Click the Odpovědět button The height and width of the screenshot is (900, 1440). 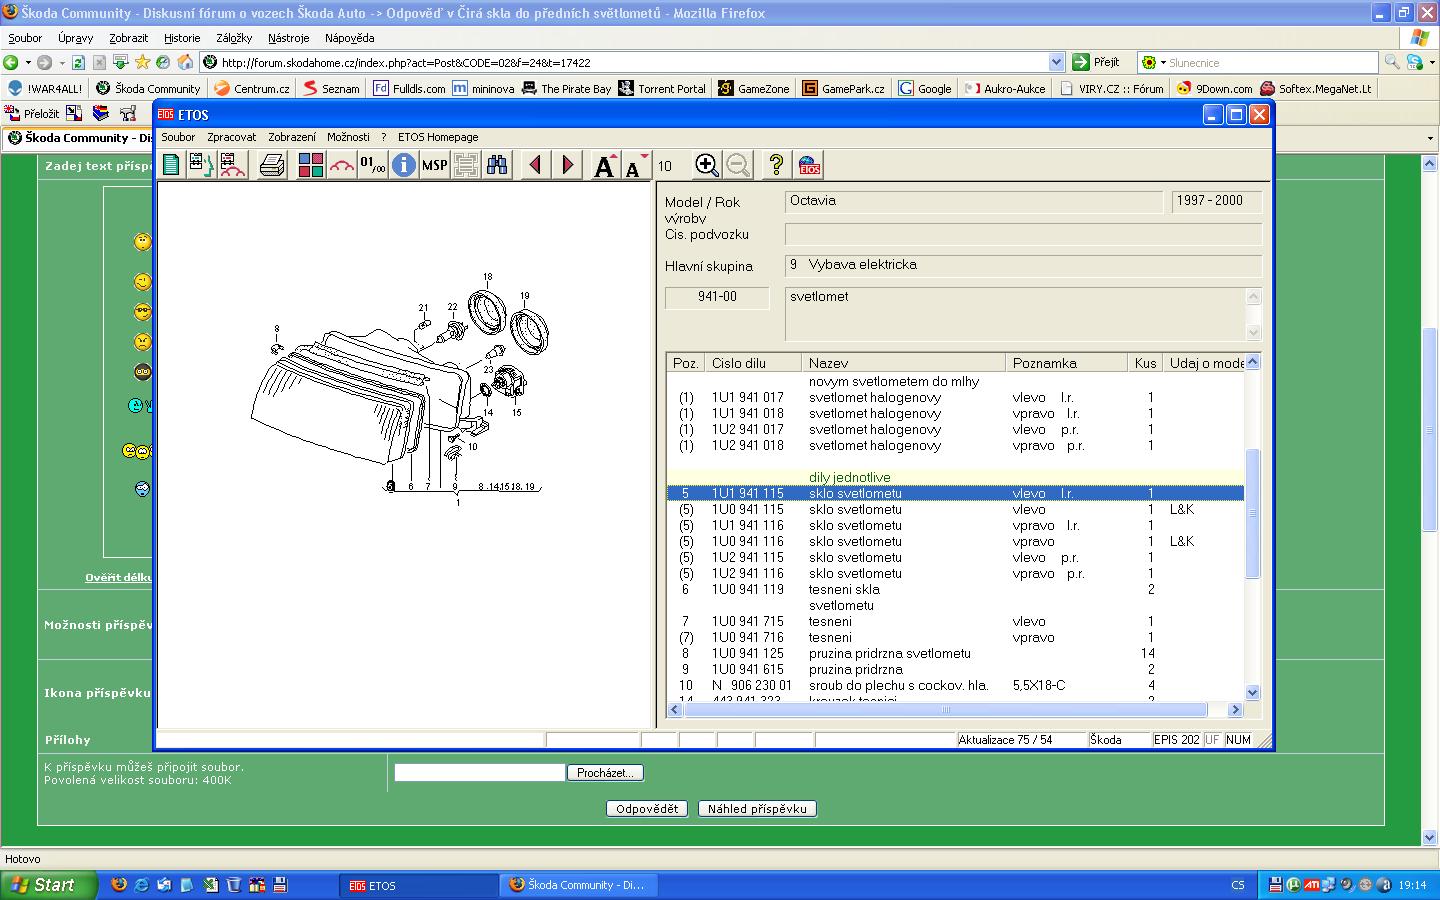[x=647, y=809]
